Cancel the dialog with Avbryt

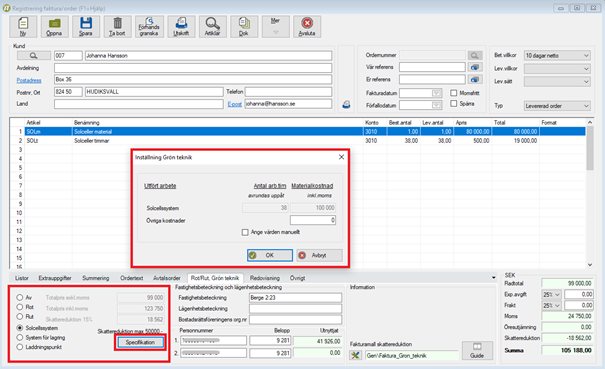coord(319,255)
